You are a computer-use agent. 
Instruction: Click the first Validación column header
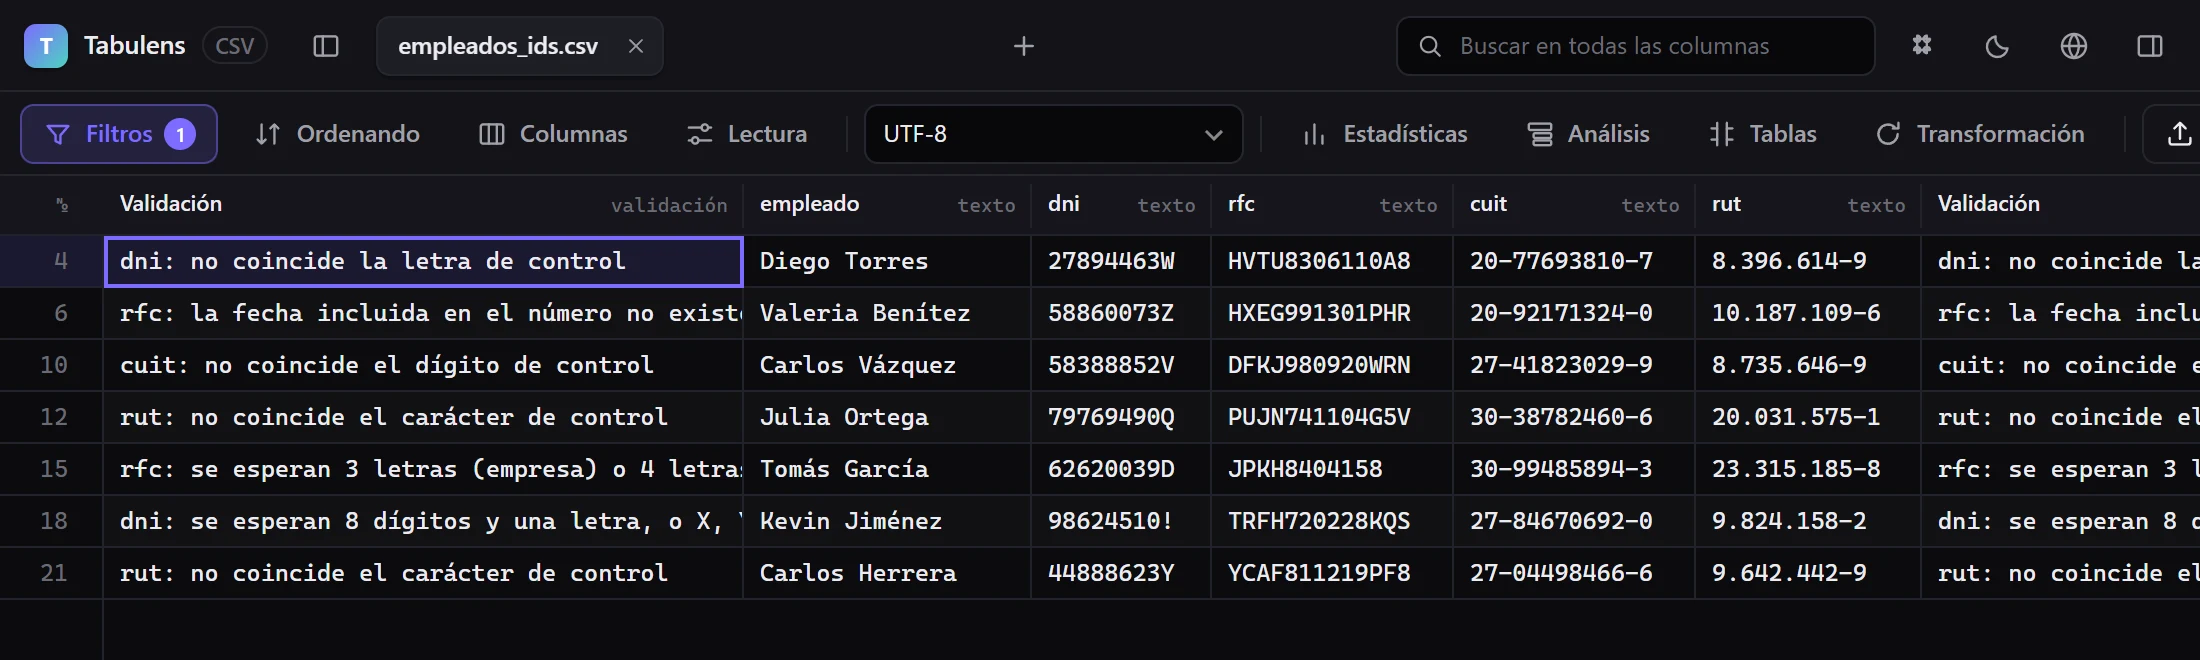(423, 204)
